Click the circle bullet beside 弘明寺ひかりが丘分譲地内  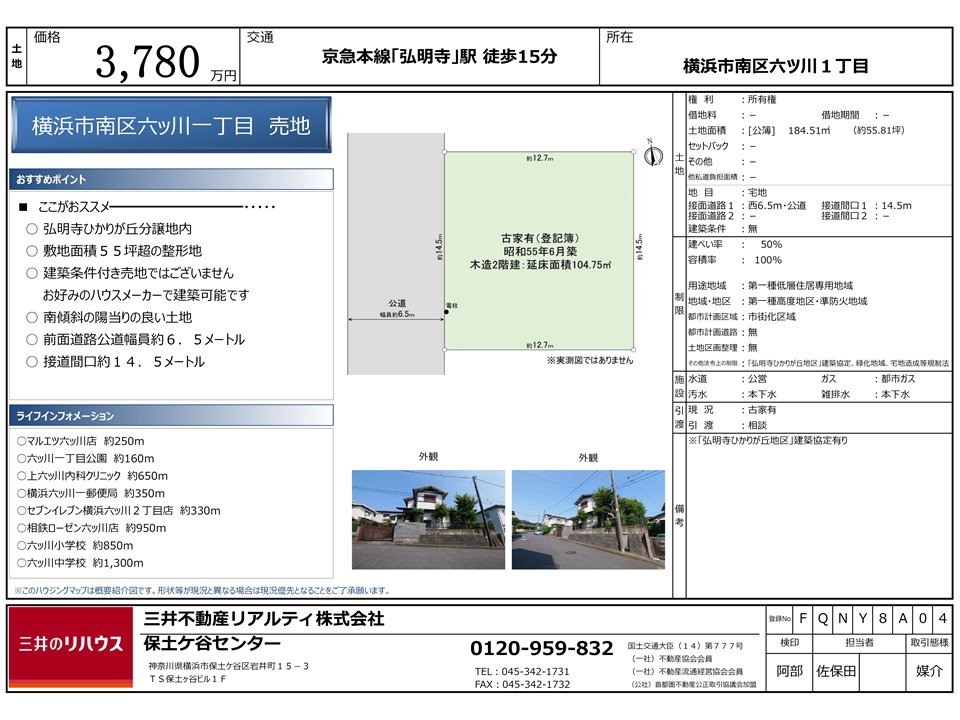tap(32, 229)
